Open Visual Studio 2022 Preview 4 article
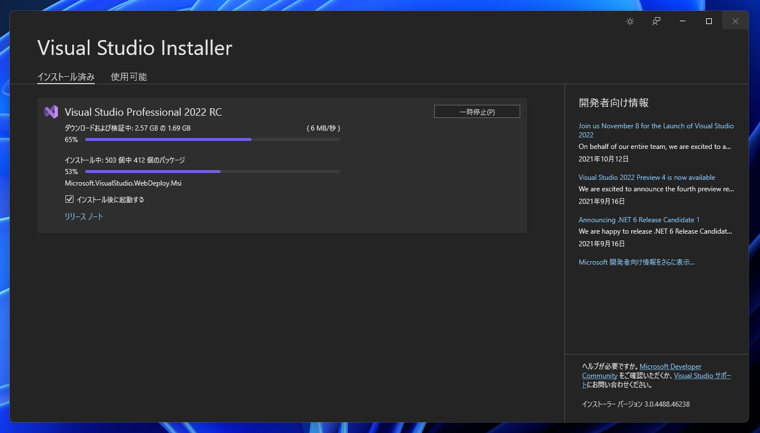The image size is (760, 433). tap(647, 177)
